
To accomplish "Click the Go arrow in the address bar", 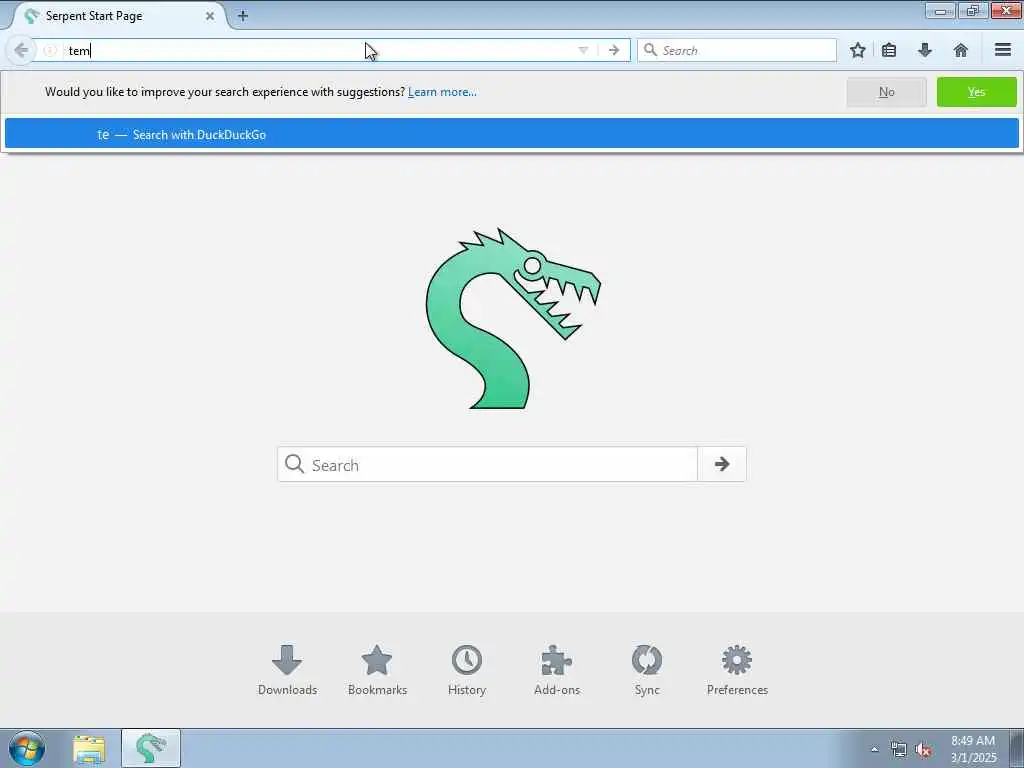I will click(x=614, y=50).
